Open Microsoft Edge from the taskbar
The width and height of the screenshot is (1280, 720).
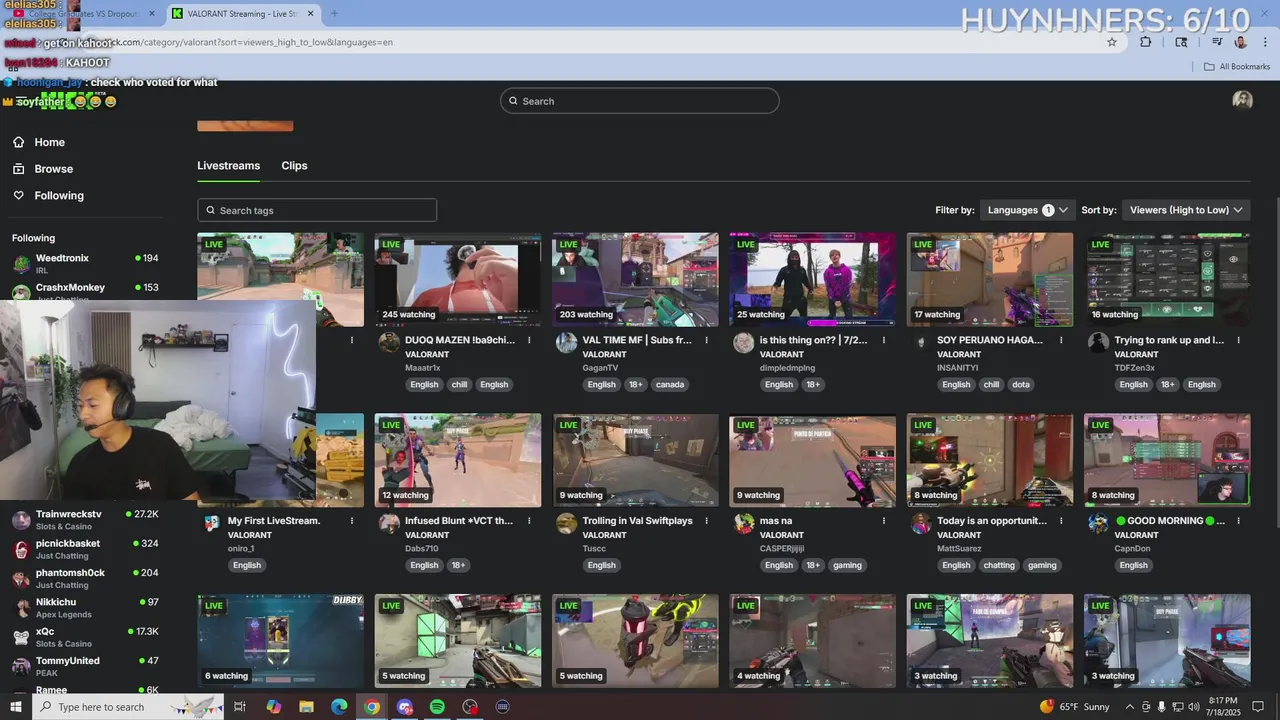pos(339,707)
